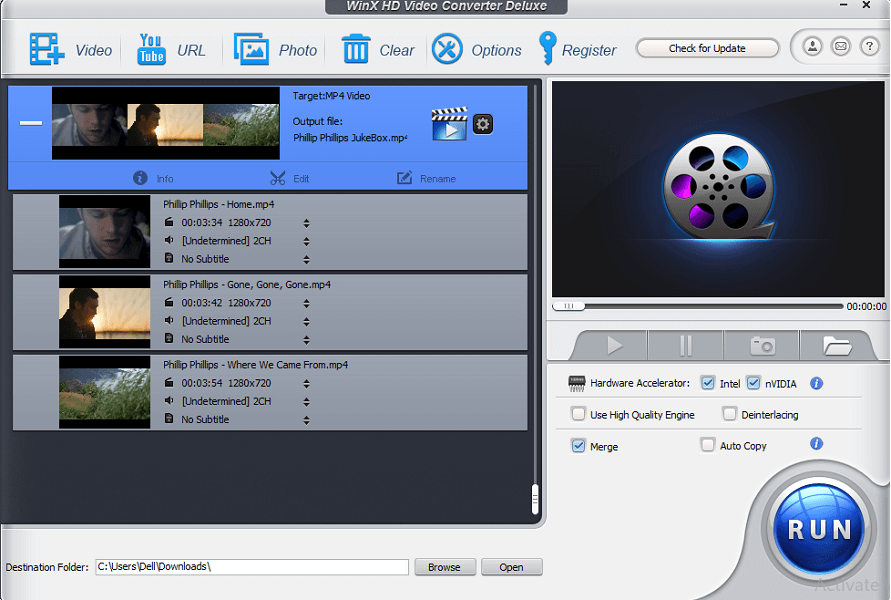The height and width of the screenshot is (600, 891).
Task: Click the Target:MP4 Video text
Action: pos(331,96)
